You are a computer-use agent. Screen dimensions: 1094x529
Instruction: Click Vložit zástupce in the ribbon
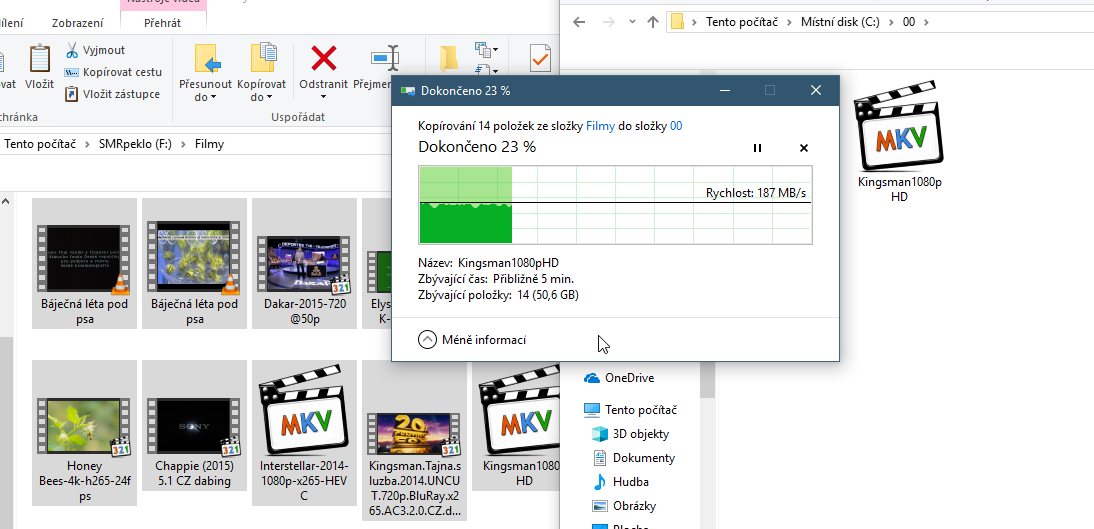112,94
